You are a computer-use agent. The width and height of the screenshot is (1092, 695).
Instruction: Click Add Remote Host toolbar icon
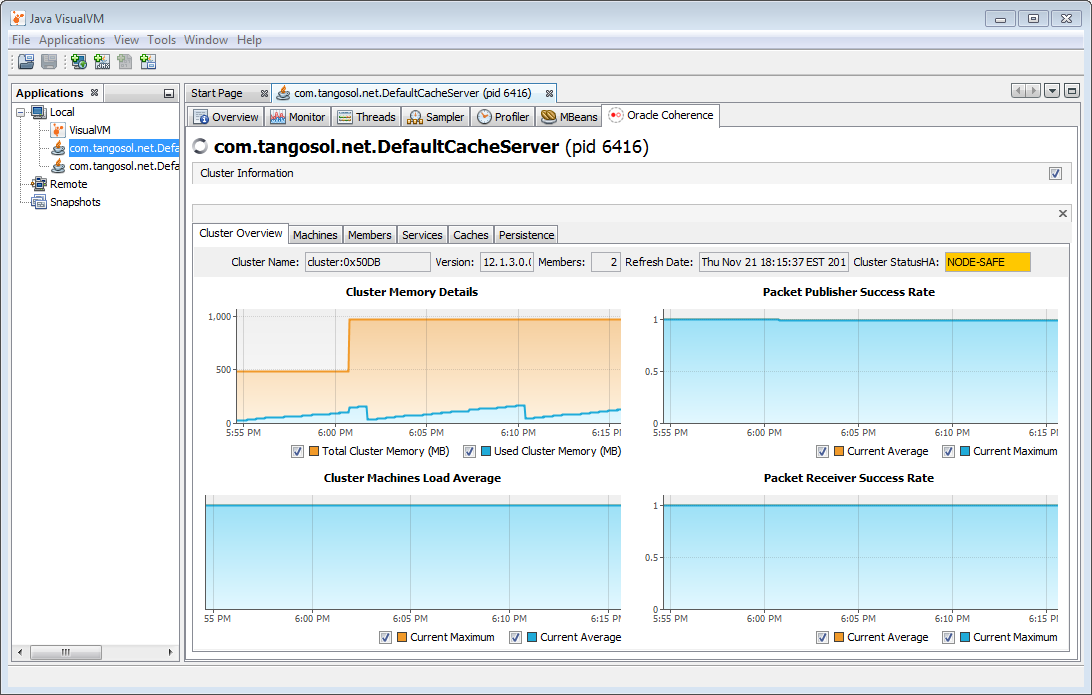[79, 62]
